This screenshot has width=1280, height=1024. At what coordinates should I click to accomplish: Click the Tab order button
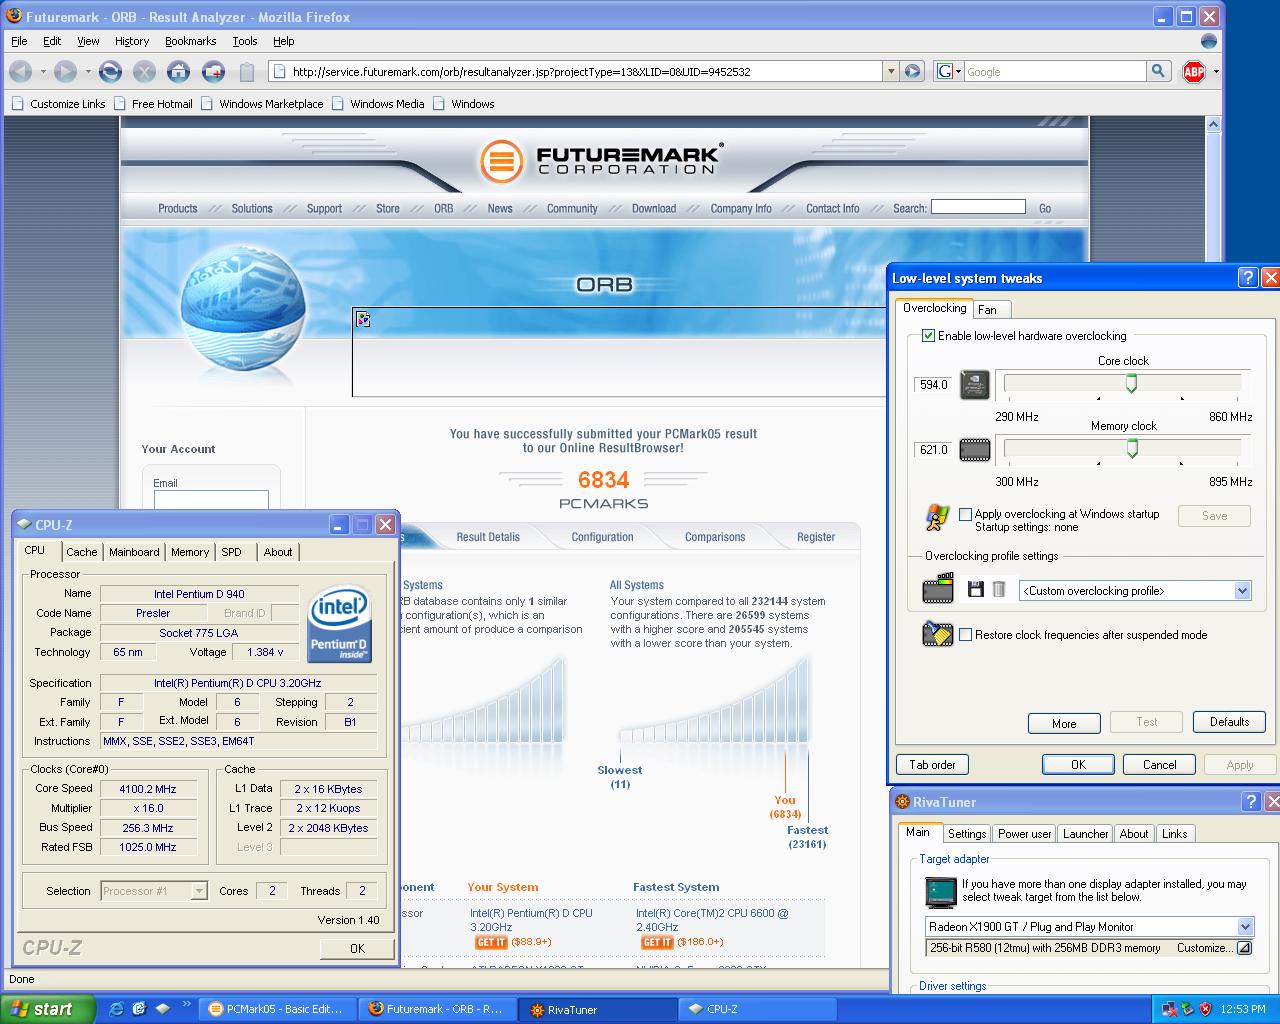[932, 764]
